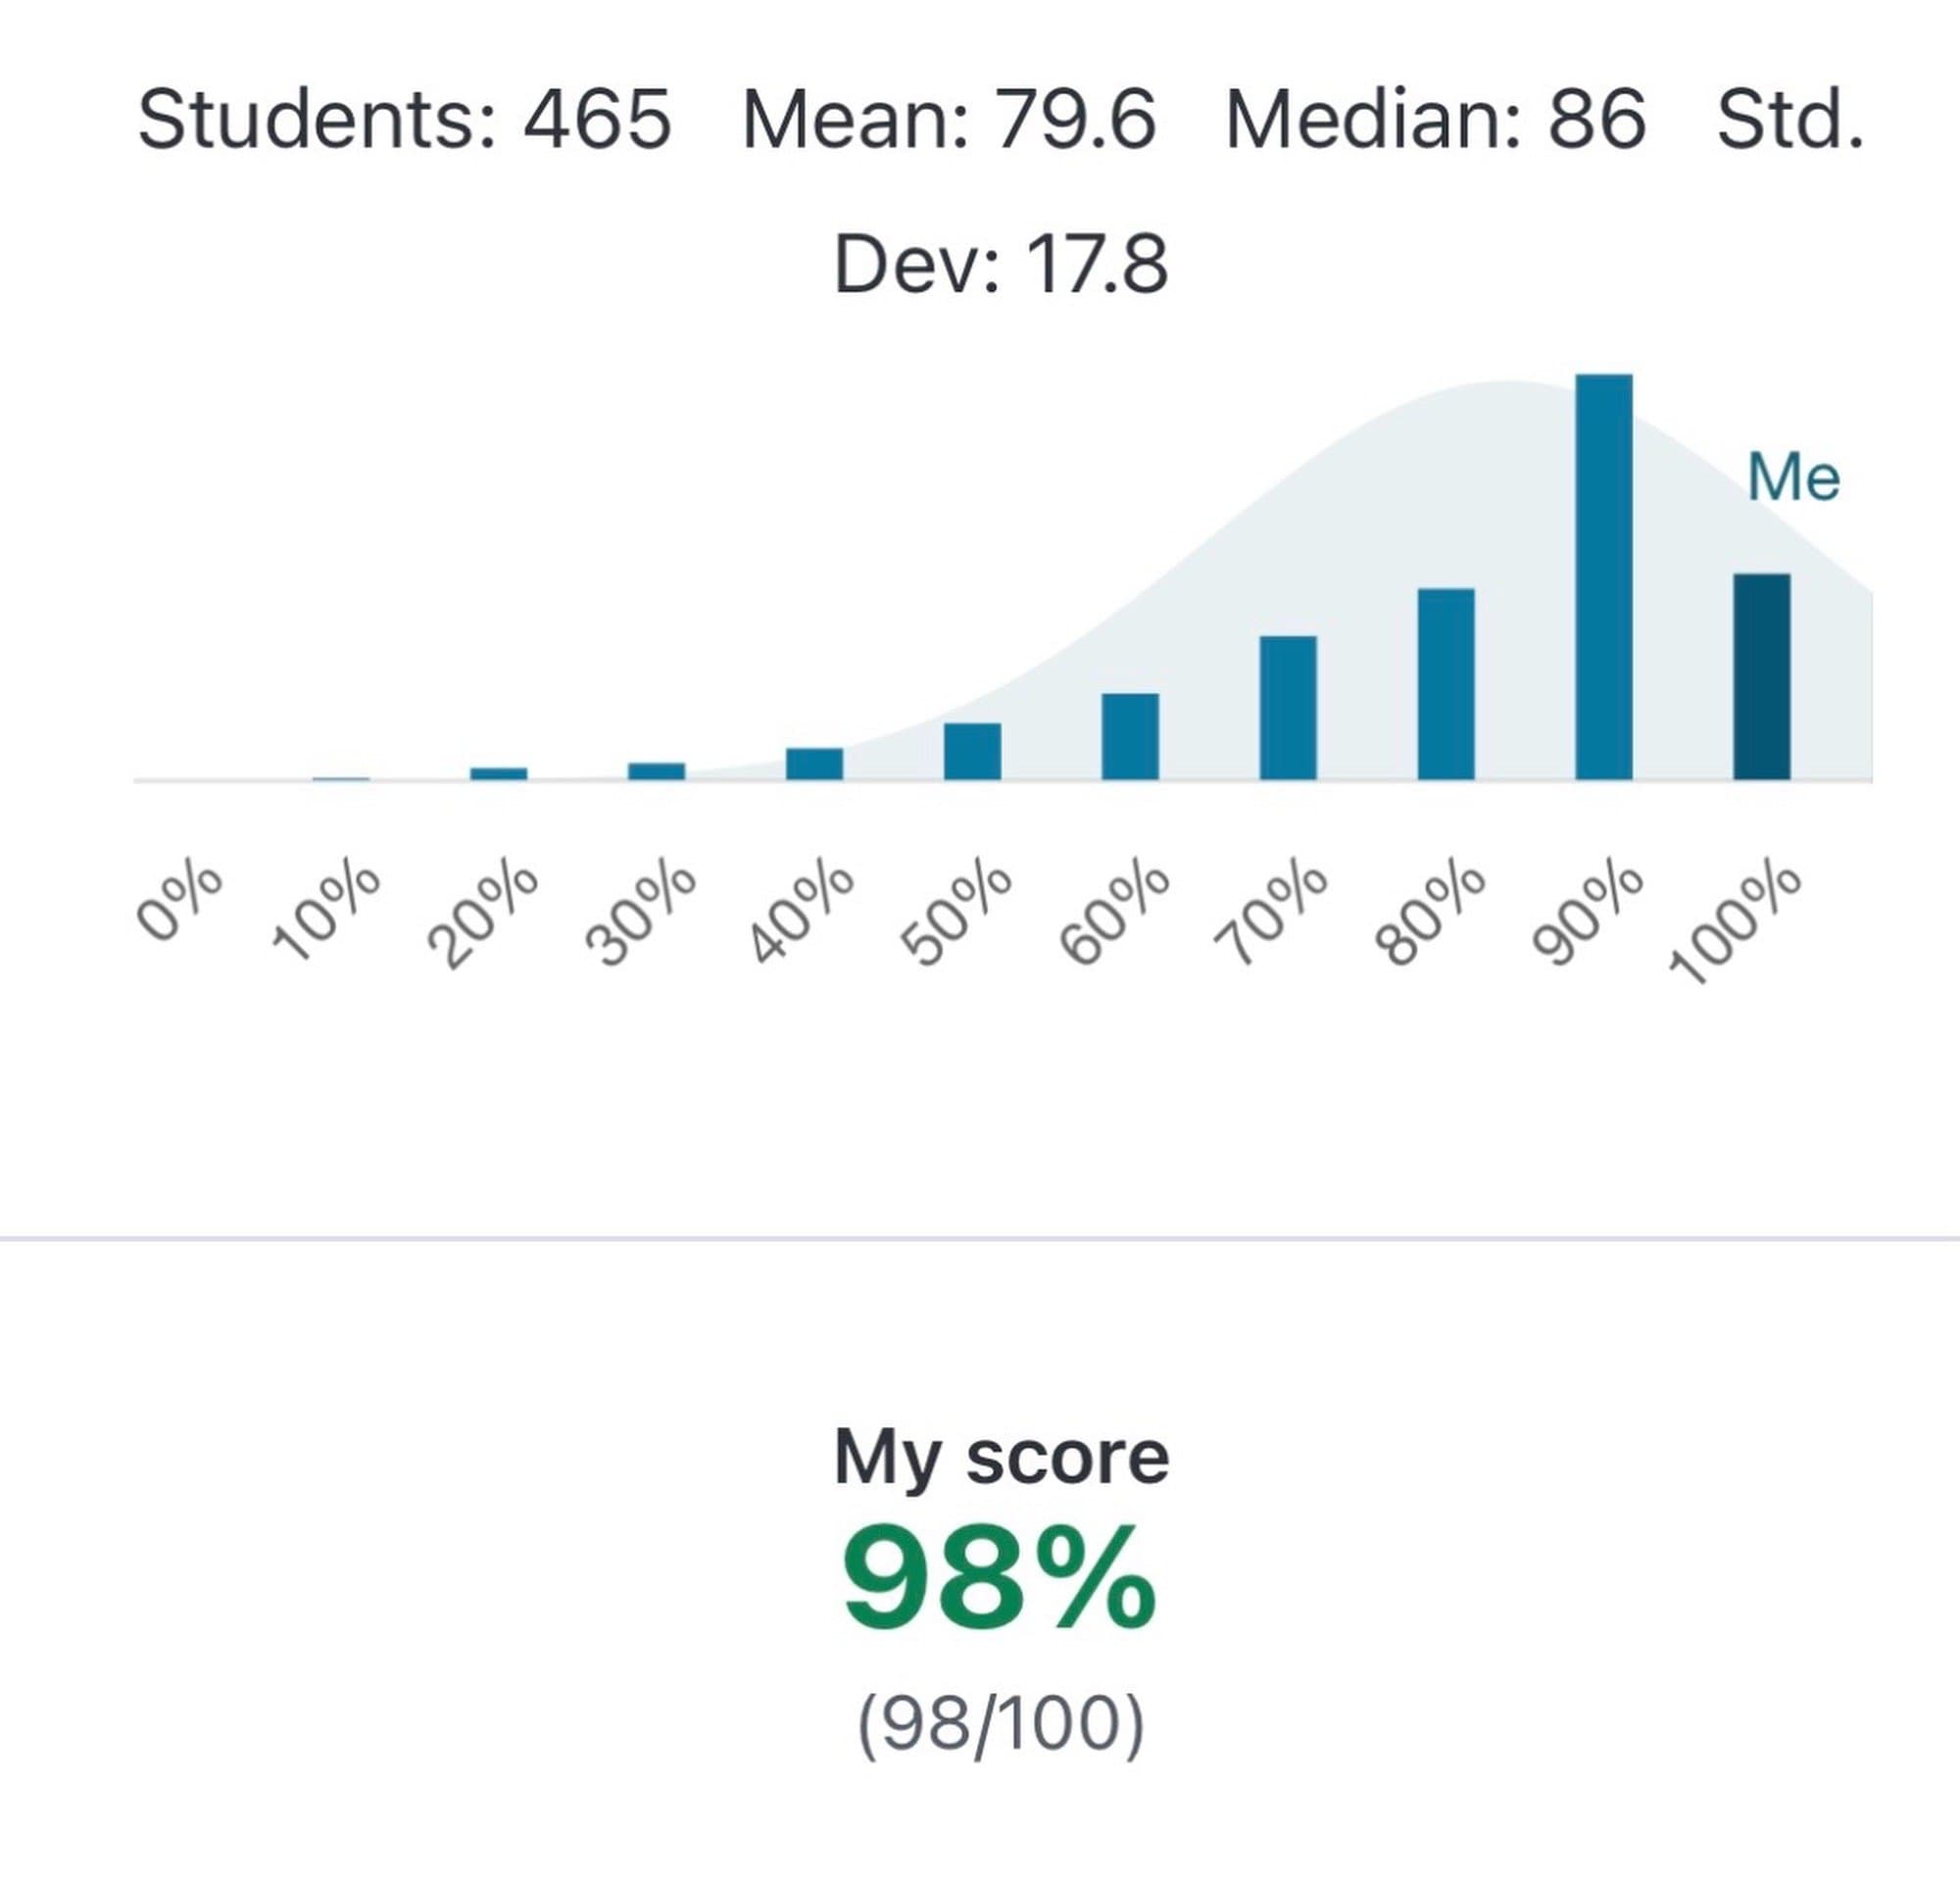Click the "Me" marker label on chart

1793,477
